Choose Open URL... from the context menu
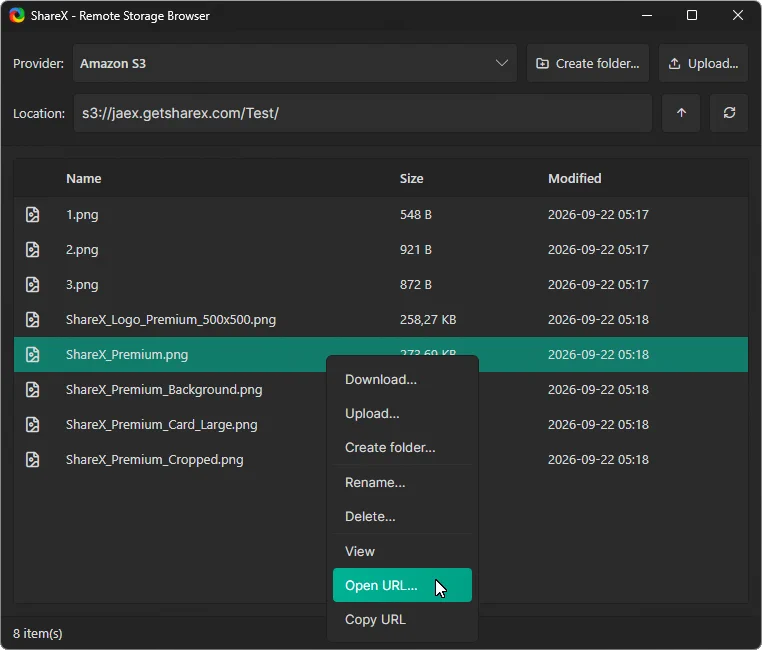Screen dimensions: 762x650 coord(402,585)
